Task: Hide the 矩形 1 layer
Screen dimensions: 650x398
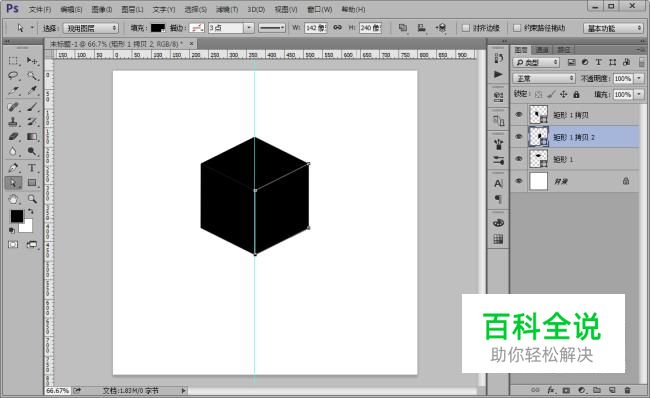Action: (x=519, y=159)
